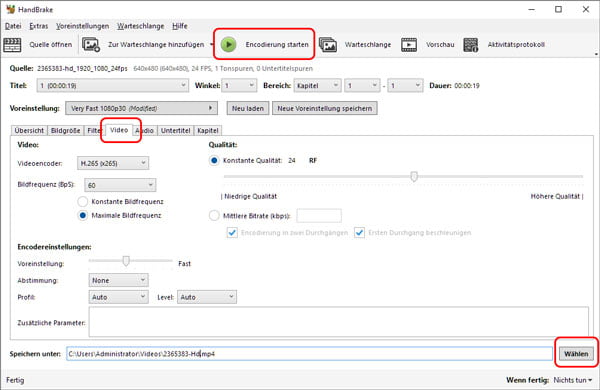Viewport: 600px width, 390px height.
Task: Open the Bereich Kapitel dropdown
Action: [x=317, y=85]
